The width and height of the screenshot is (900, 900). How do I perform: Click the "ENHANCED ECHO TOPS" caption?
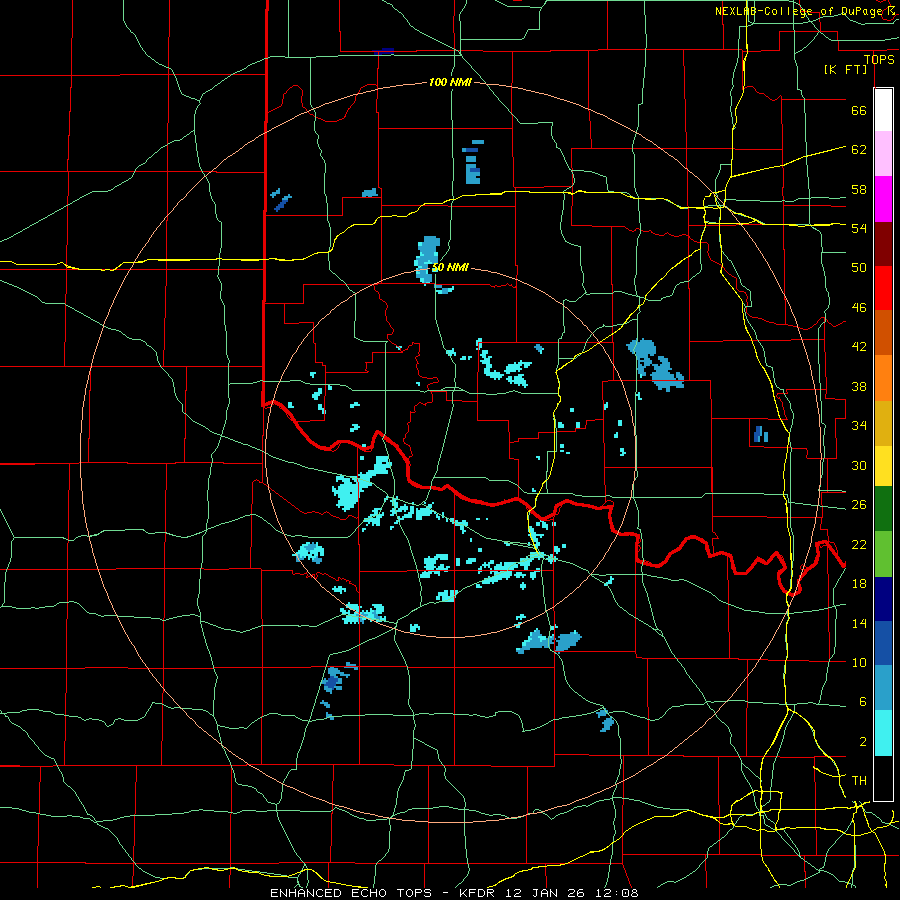[351, 893]
